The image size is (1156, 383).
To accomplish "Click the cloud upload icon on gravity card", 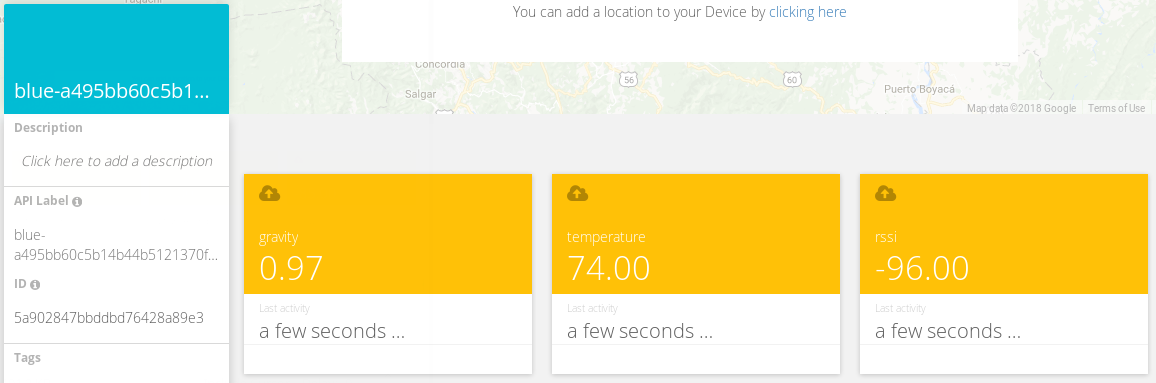I will (x=270, y=194).
